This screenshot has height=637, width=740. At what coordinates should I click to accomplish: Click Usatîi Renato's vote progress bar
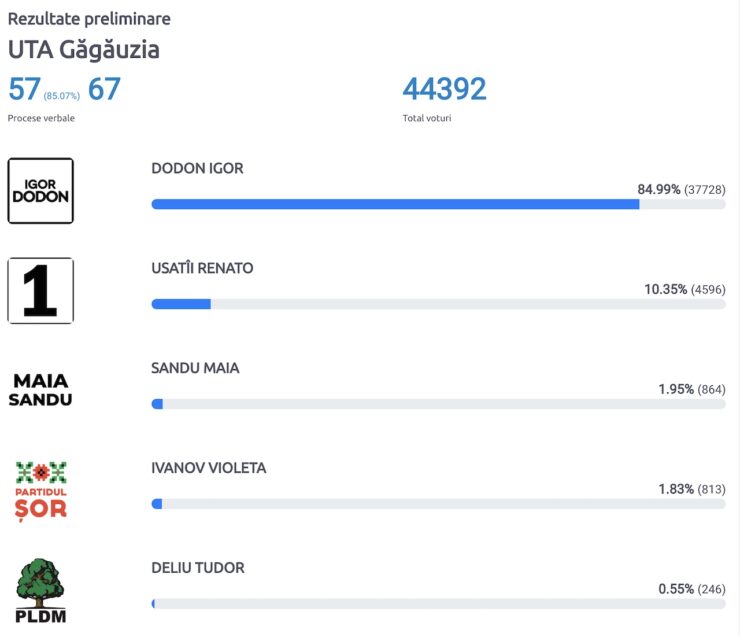[x=438, y=304]
